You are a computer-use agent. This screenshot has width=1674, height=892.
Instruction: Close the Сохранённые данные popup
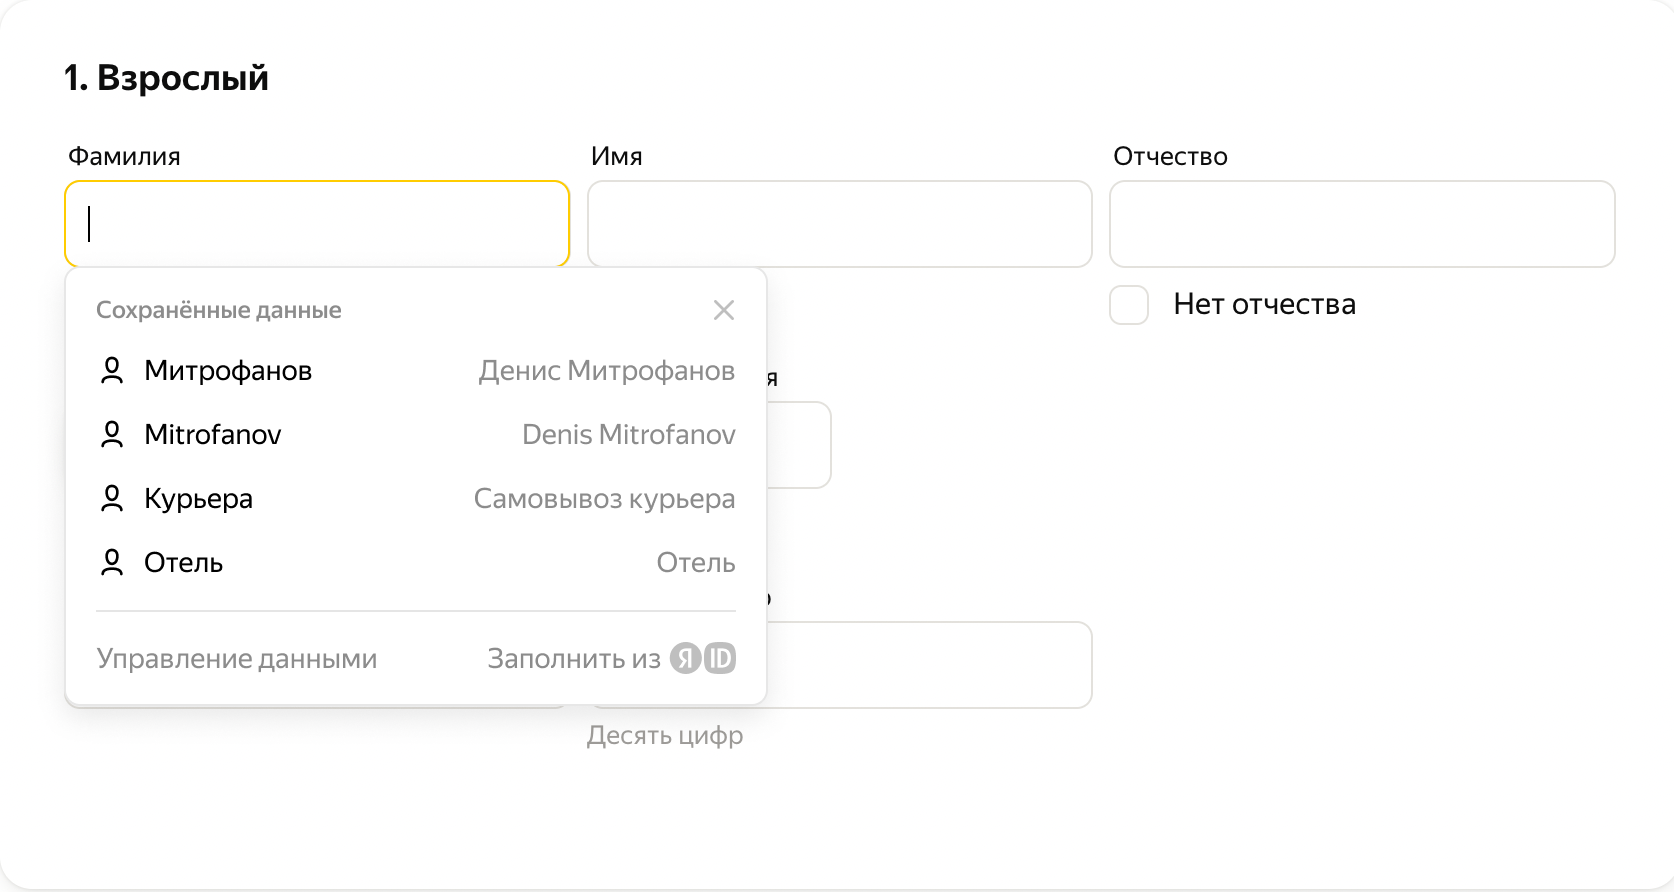724,310
